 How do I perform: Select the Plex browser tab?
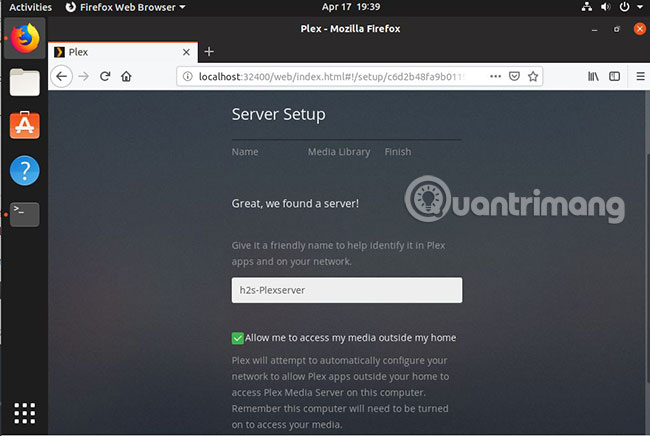123,52
